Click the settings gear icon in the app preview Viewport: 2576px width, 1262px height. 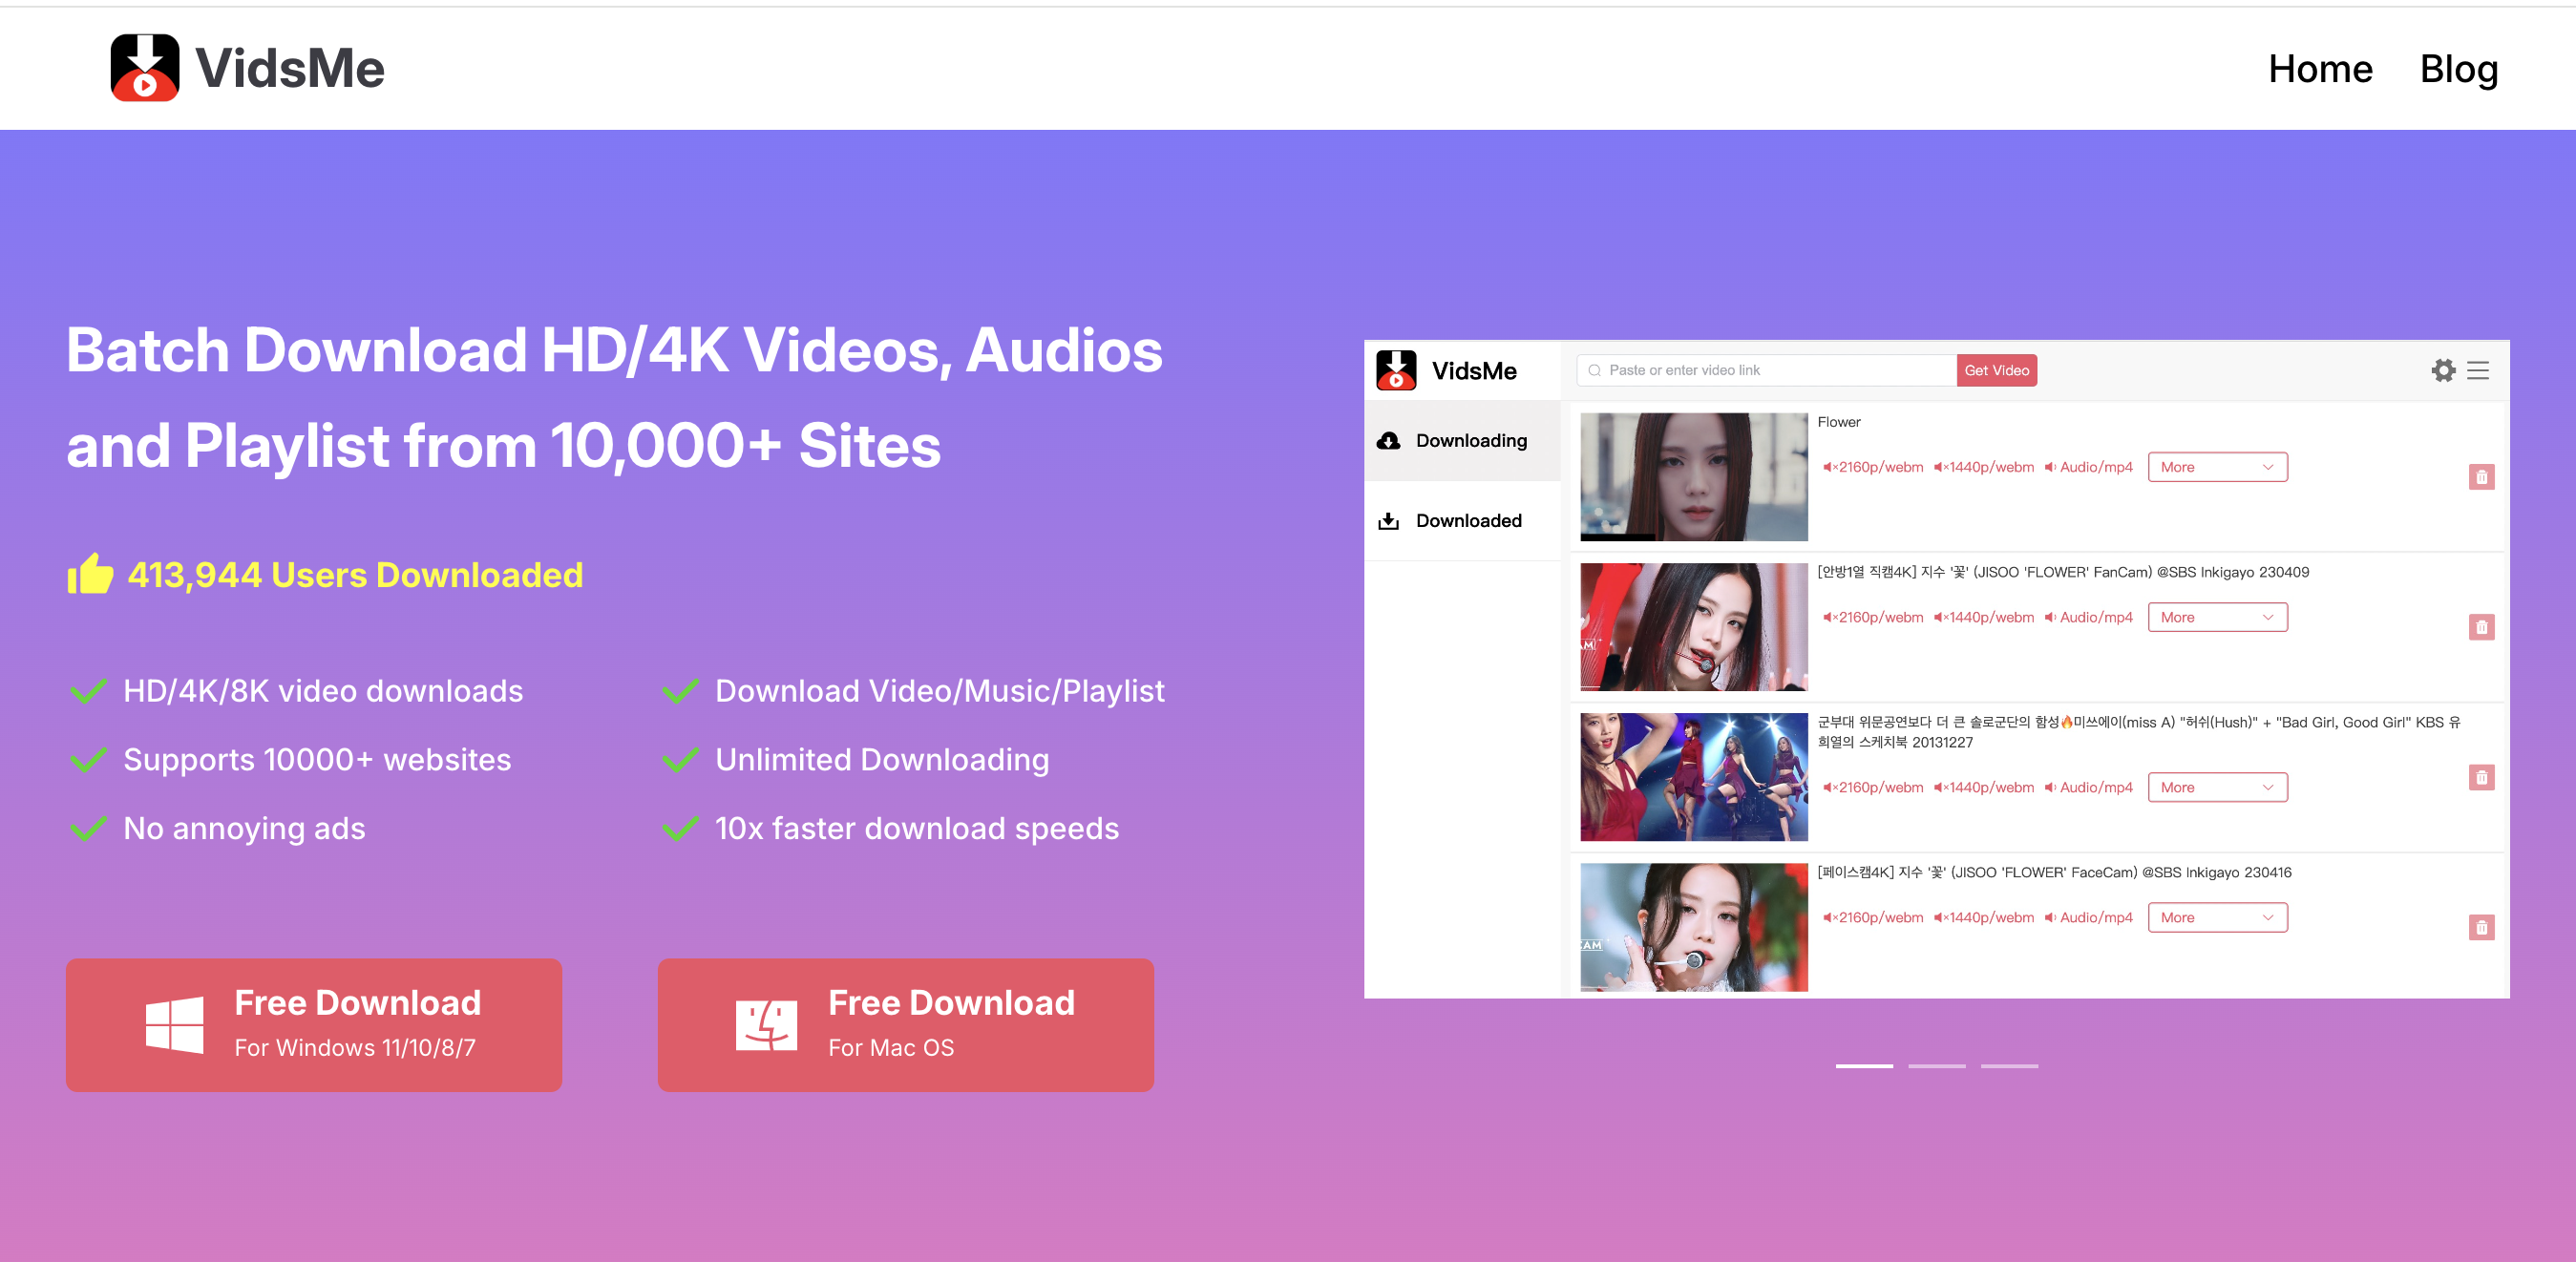coord(2443,371)
